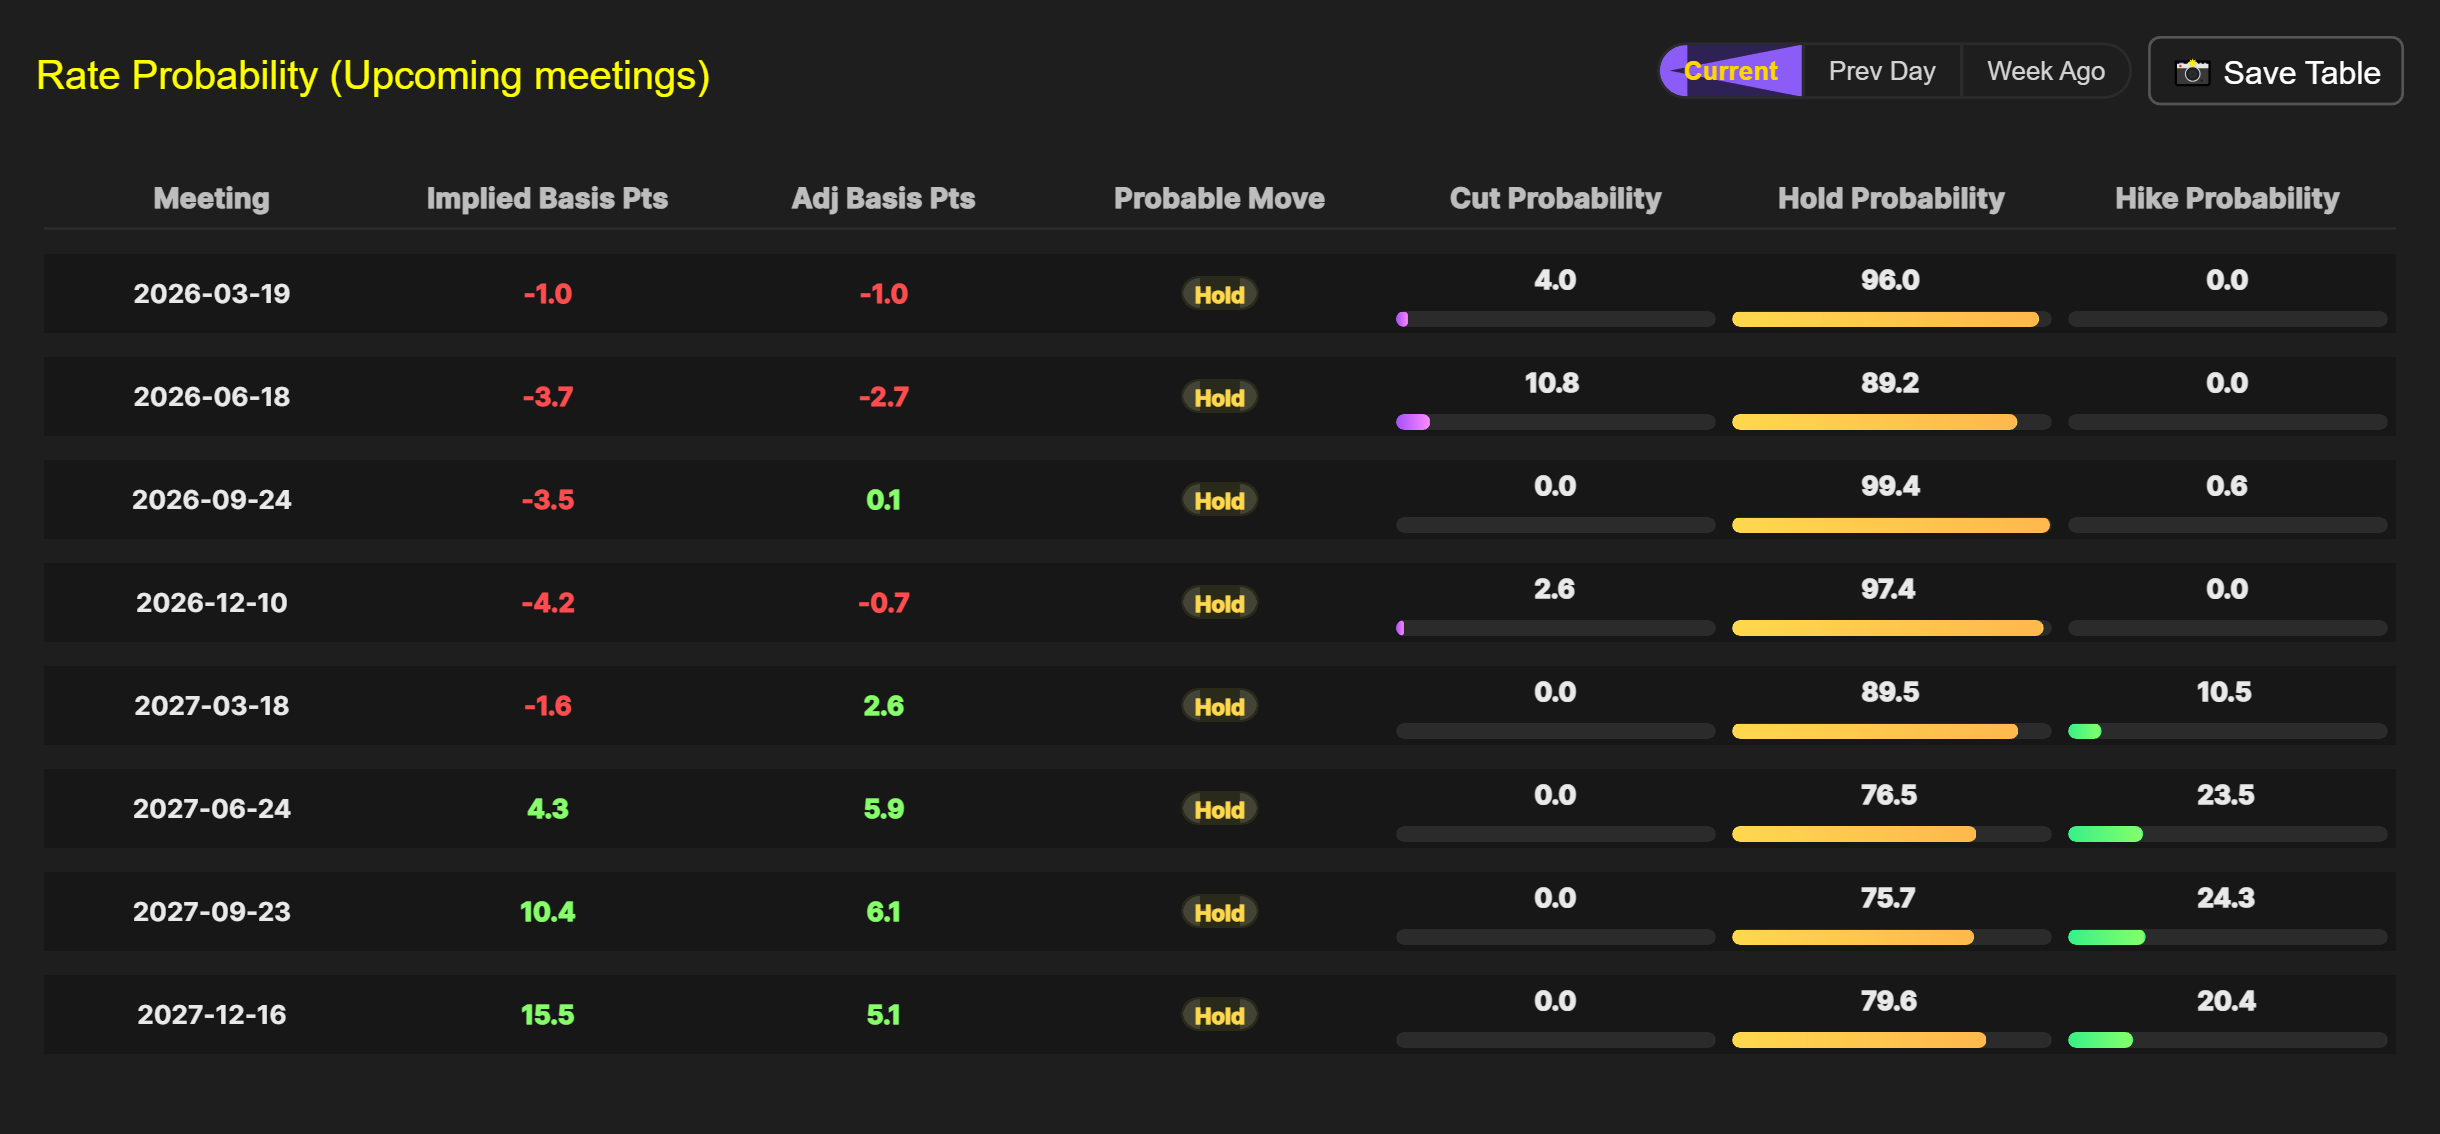Click the Probable Move column header
Image resolution: width=2440 pixels, height=1134 pixels.
[x=1219, y=198]
